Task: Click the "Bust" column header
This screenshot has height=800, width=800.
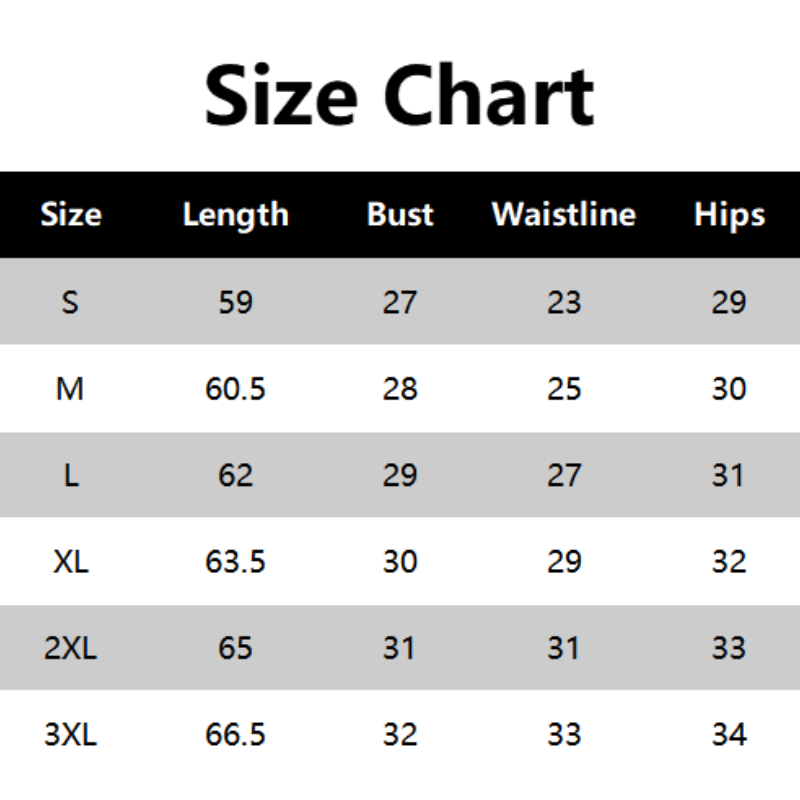Action: click(x=400, y=215)
